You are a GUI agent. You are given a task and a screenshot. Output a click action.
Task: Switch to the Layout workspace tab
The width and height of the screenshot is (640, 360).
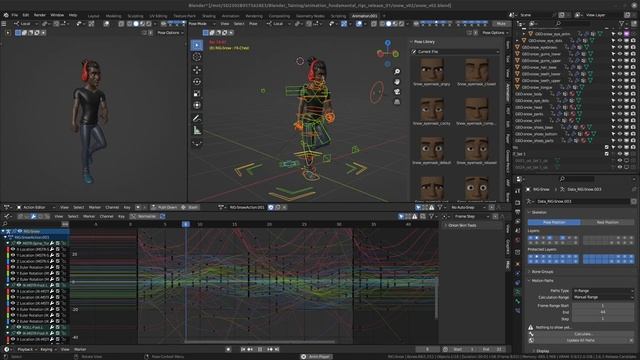pos(93,16)
